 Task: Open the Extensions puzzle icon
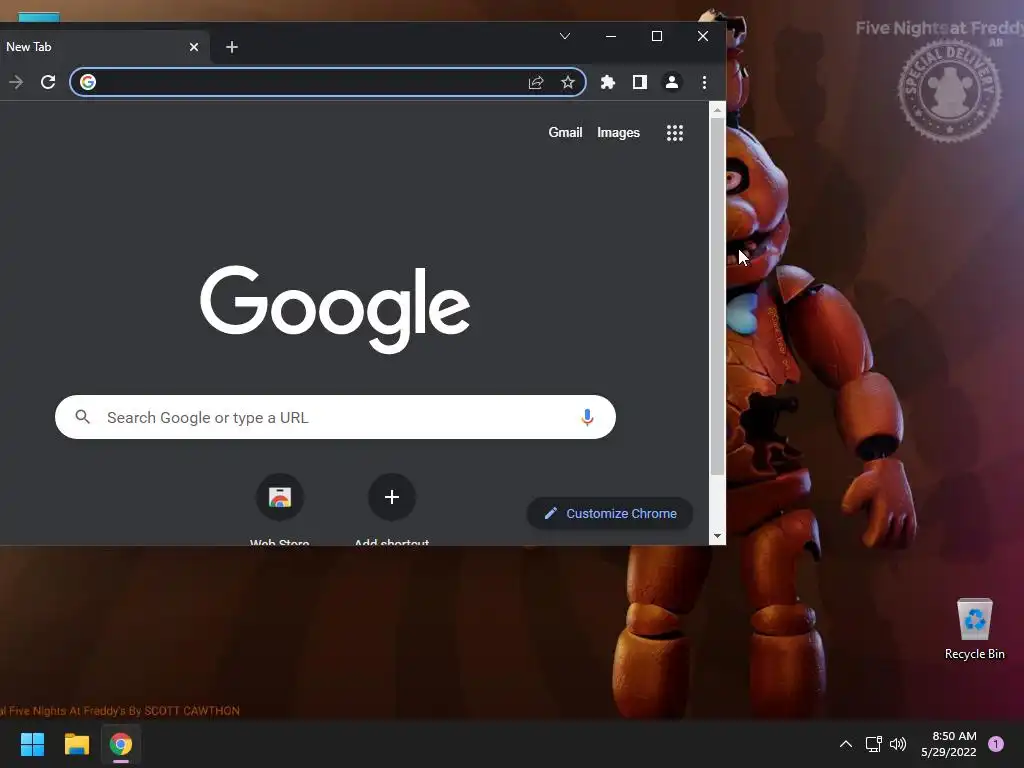pos(607,82)
